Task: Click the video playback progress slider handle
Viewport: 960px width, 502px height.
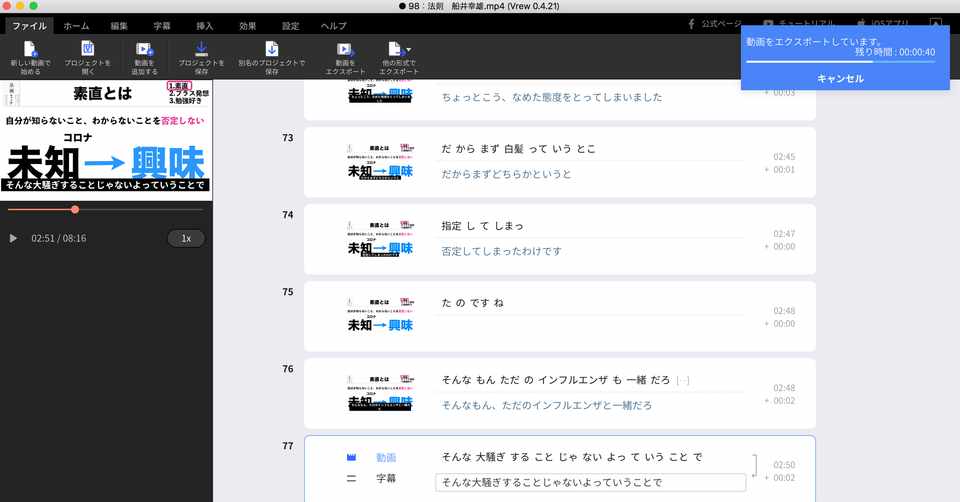Action: point(75,209)
